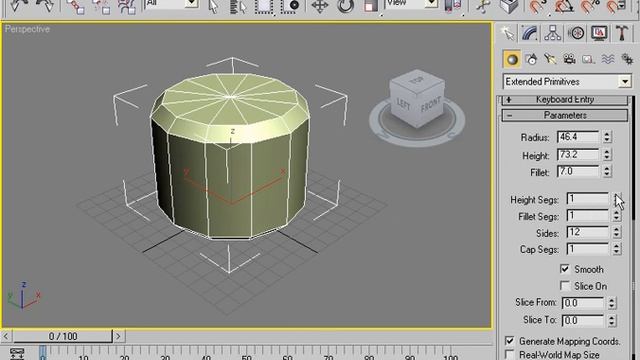Viewport: 640px width, 360px height.
Task: Enable the Slice On checkbox
Action: coord(564,286)
